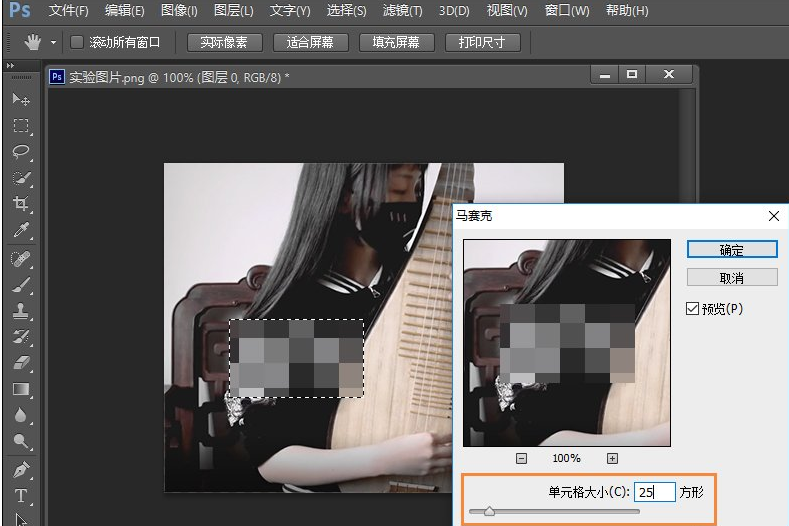Expand the collapsed tools panel arrows
Screen dimensions: 789x526
[x=10, y=65]
